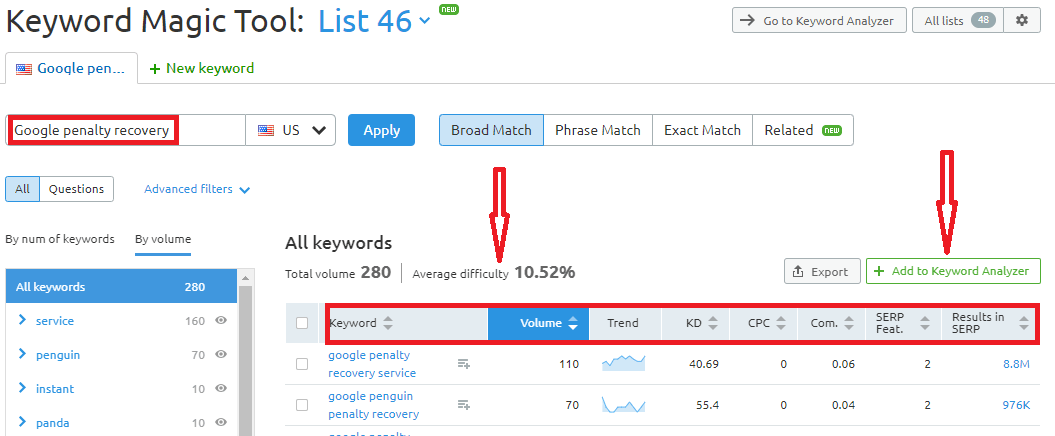Click KD value 40.69
The image size is (1055, 436).
tap(704, 364)
